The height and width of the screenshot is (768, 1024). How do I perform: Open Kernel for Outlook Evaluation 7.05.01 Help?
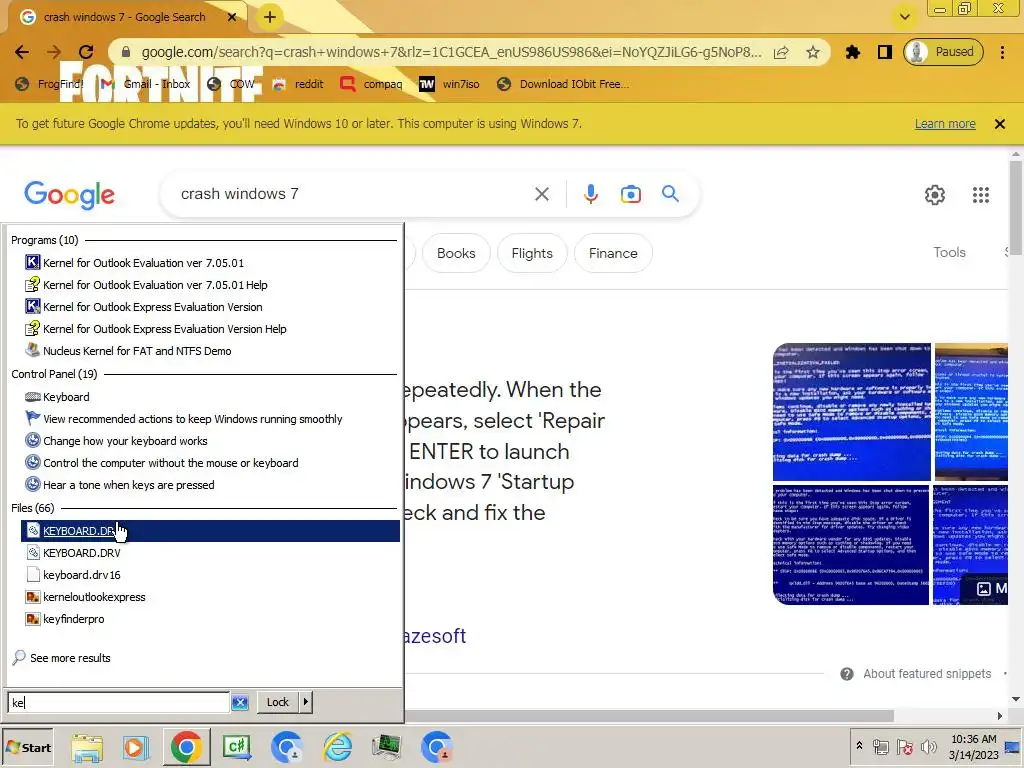(x=146, y=285)
